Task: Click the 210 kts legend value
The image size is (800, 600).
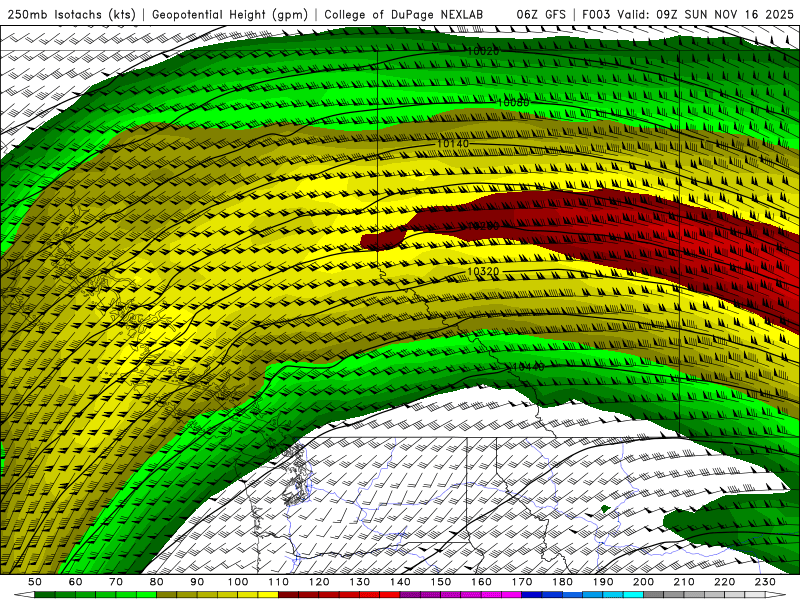Action: [x=684, y=582]
